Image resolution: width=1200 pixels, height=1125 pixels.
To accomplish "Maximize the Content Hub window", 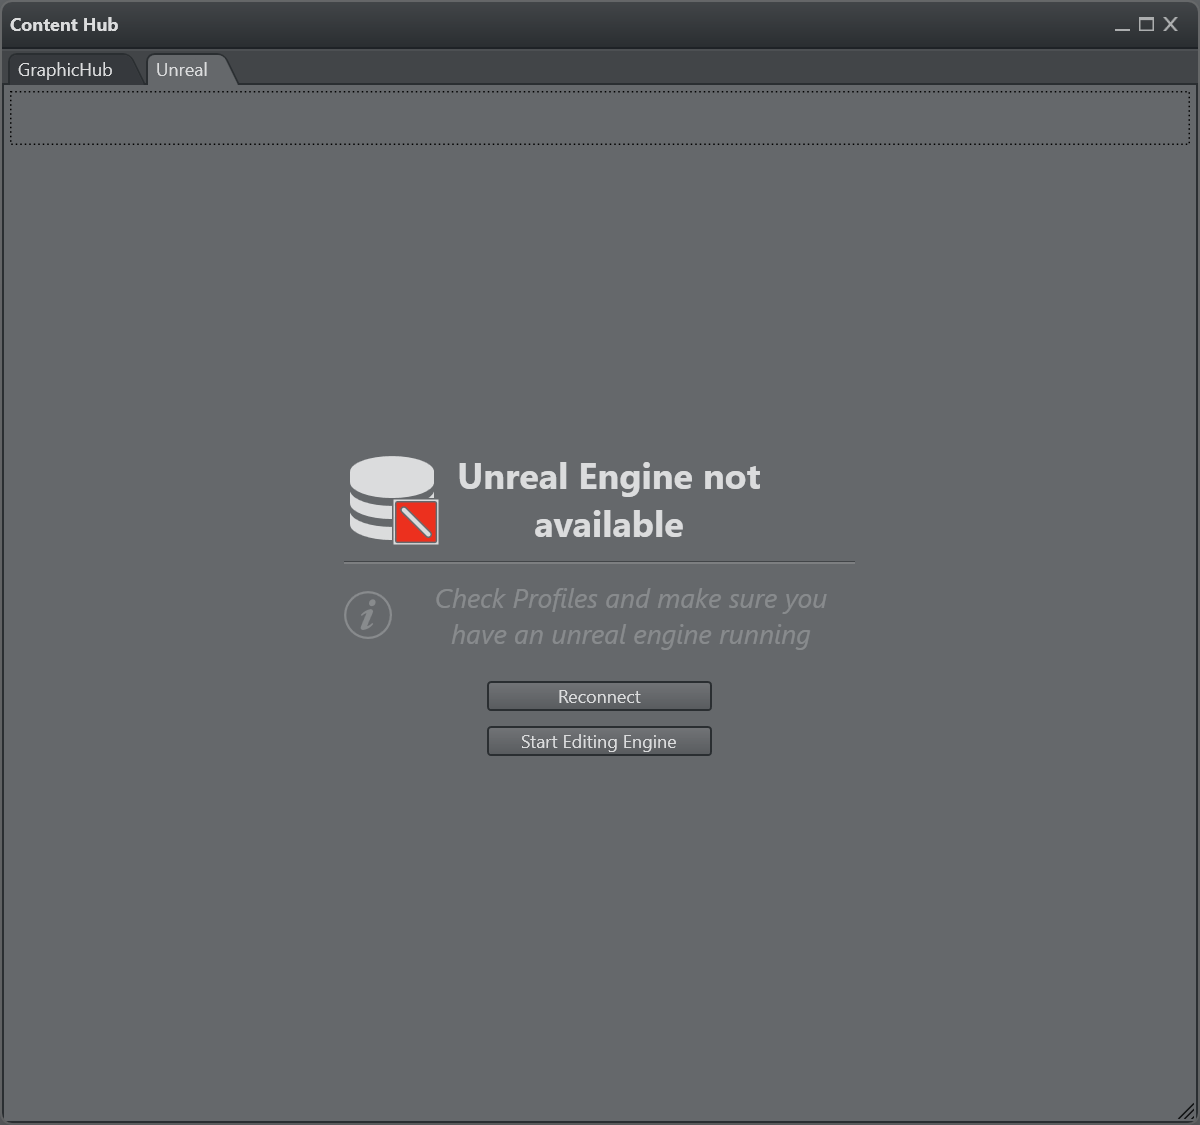I will click(x=1146, y=25).
